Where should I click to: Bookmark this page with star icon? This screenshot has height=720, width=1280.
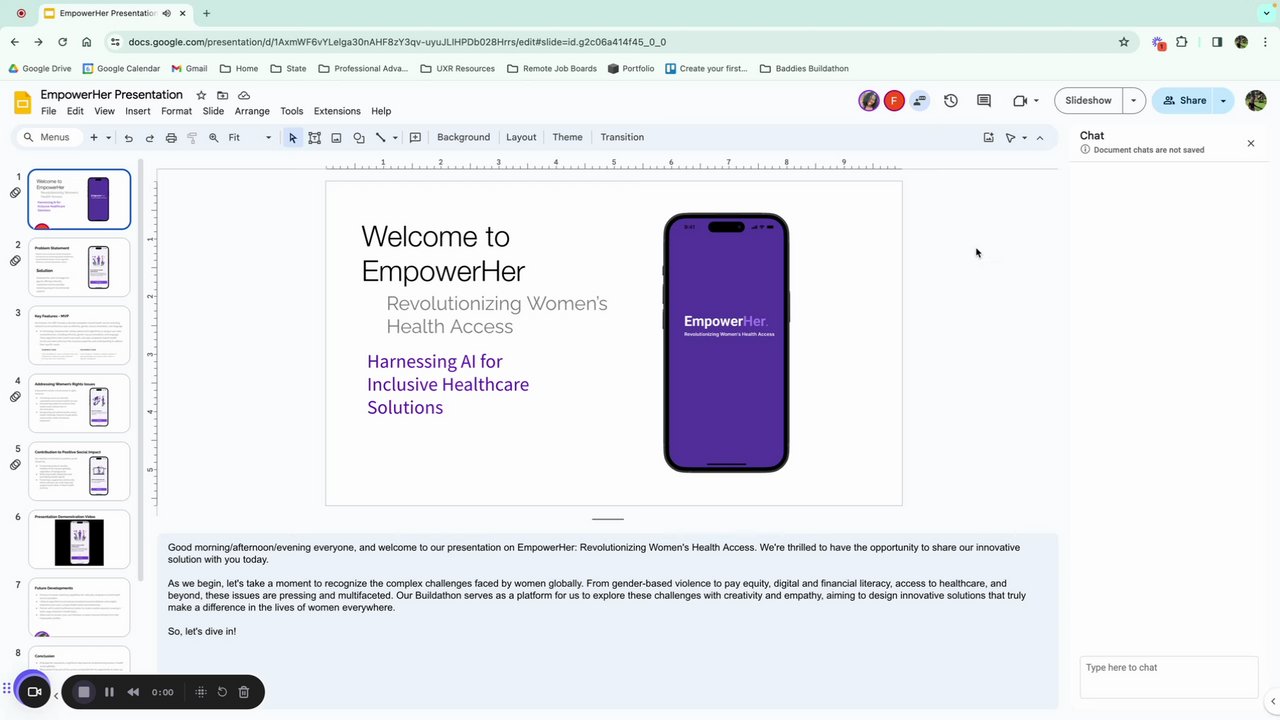[1124, 42]
